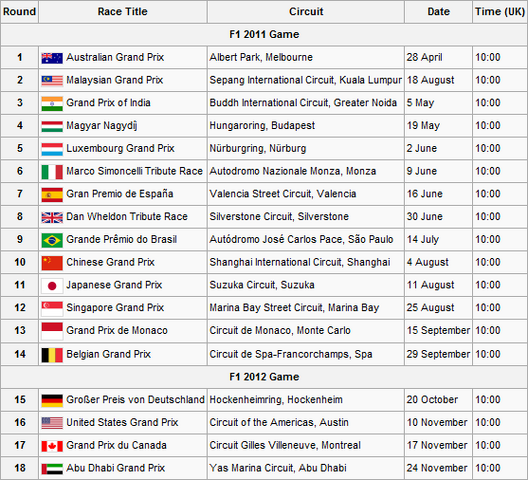Click the Hungaroring, Budapest circuit cell
528x480 pixels.
[x=306, y=126]
